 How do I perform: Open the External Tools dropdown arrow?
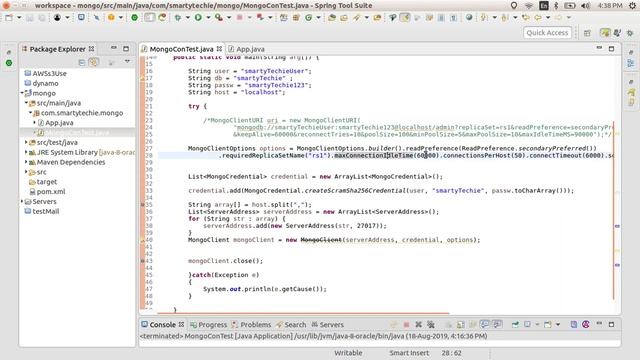(229, 18)
